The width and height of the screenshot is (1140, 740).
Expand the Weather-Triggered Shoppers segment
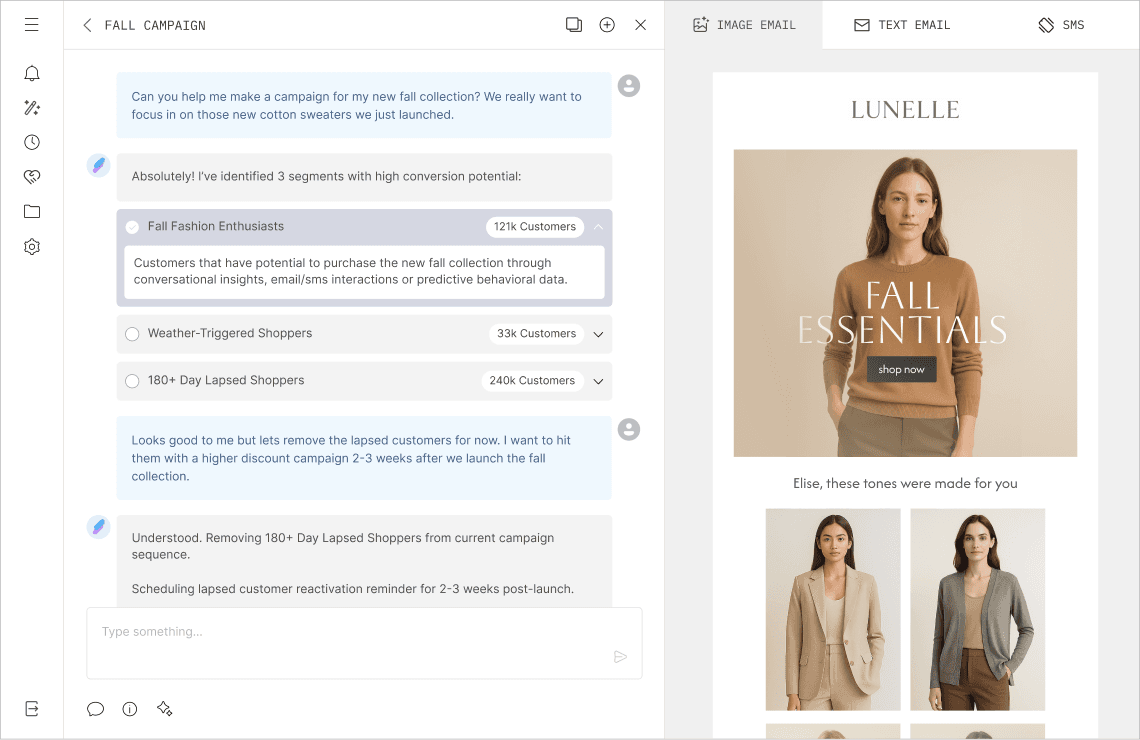coord(598,334)
